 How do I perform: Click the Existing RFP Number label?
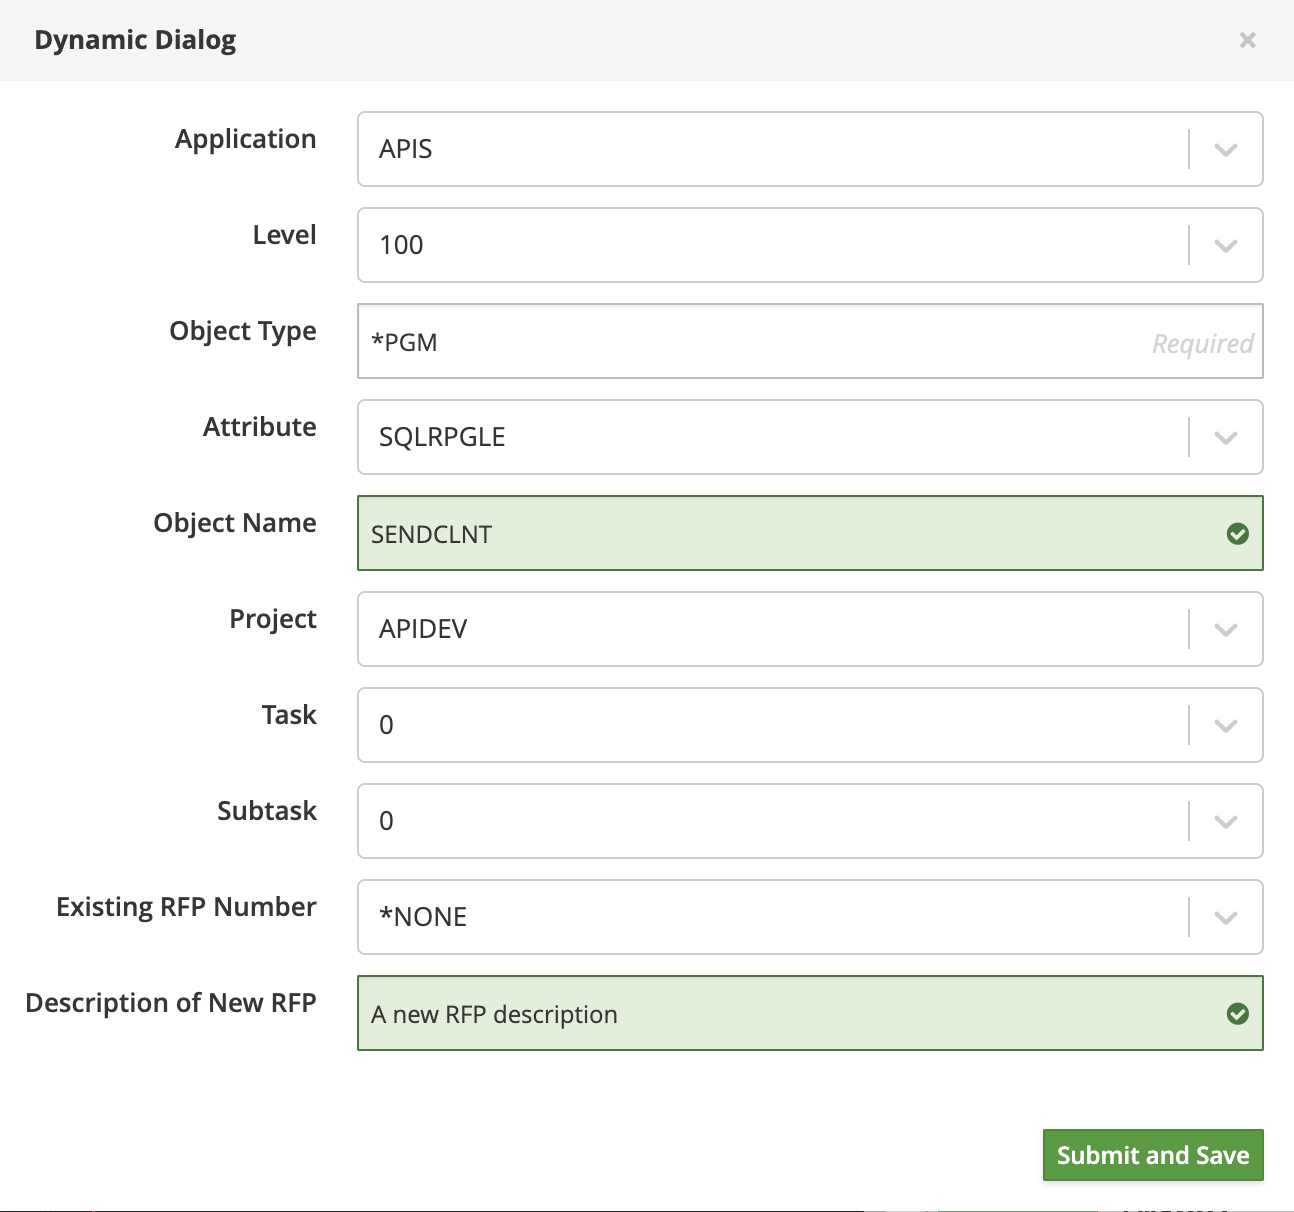pos(186,907)
